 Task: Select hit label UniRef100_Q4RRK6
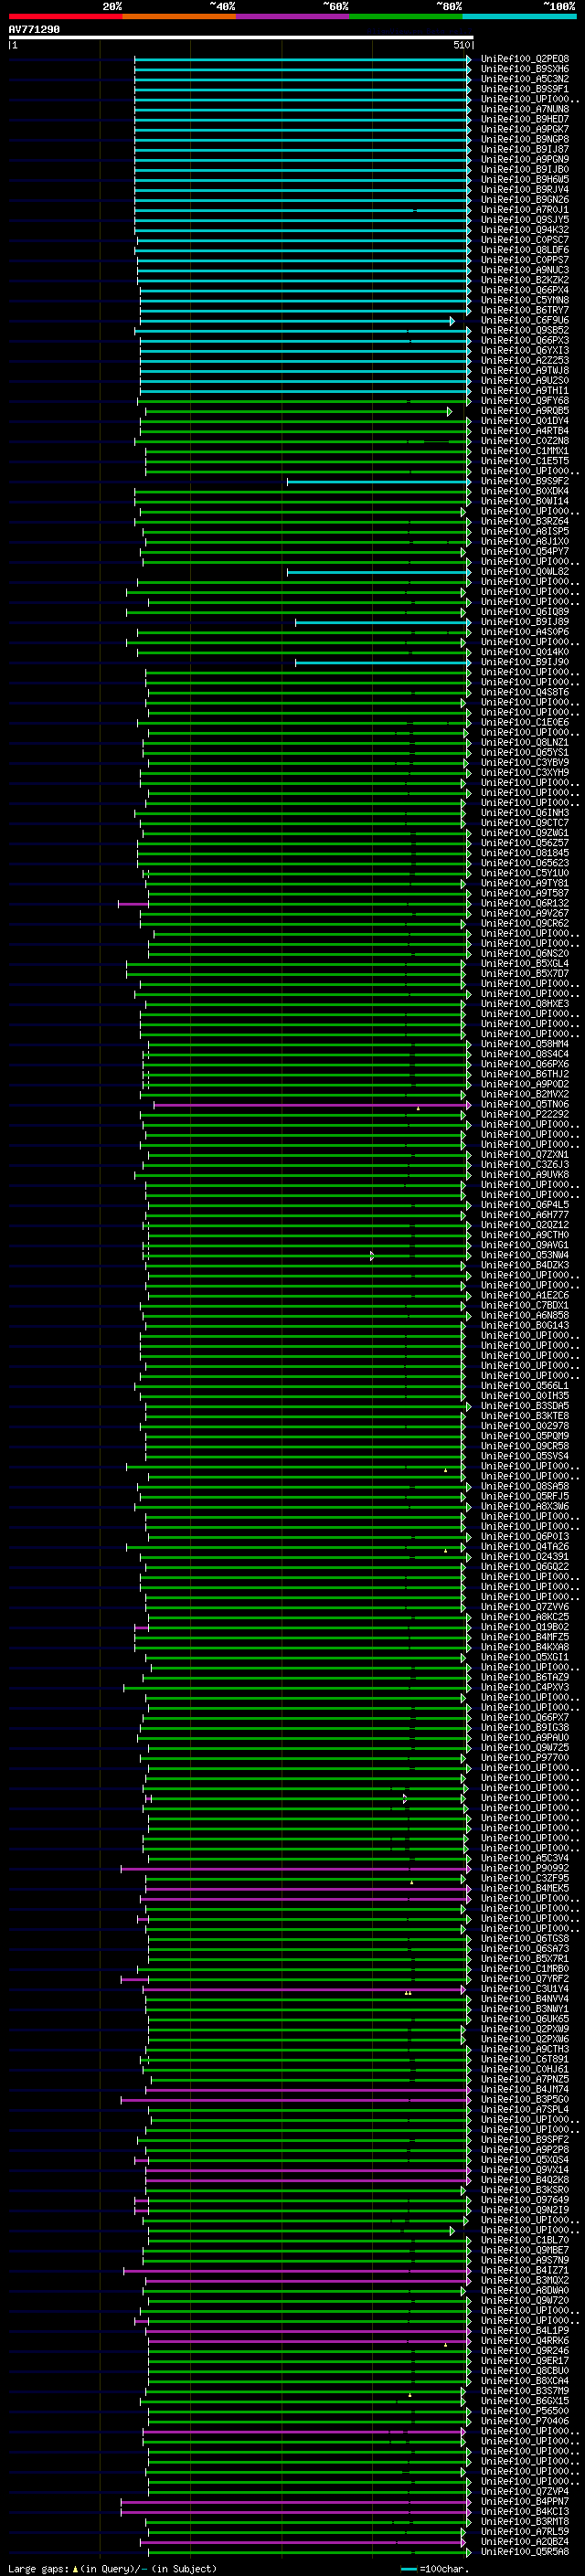(525, 2341)
